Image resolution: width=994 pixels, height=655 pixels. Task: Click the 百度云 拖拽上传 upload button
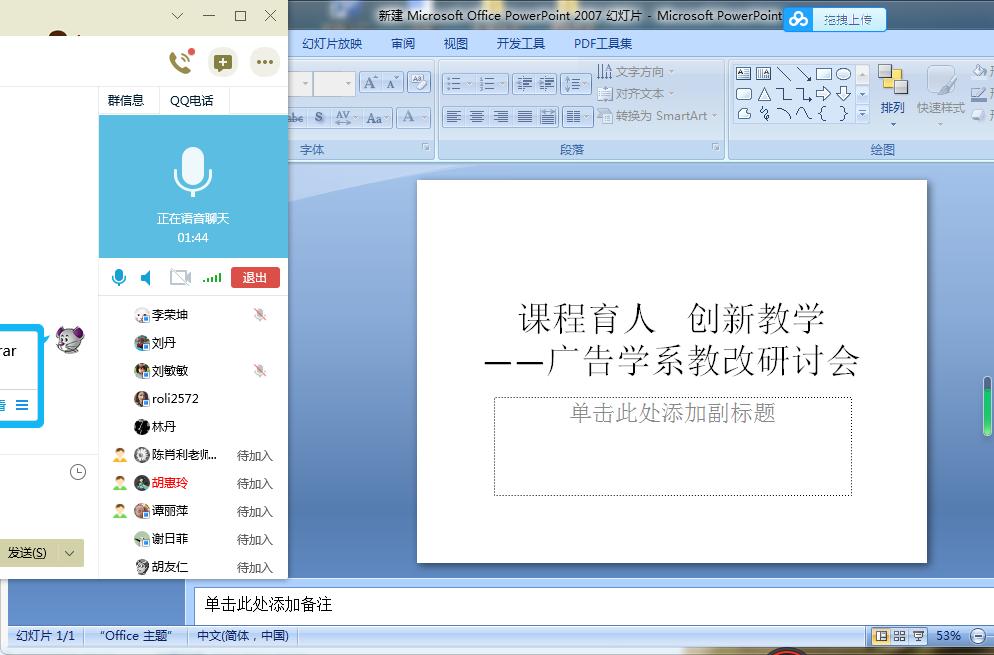(x=835, y=19)
